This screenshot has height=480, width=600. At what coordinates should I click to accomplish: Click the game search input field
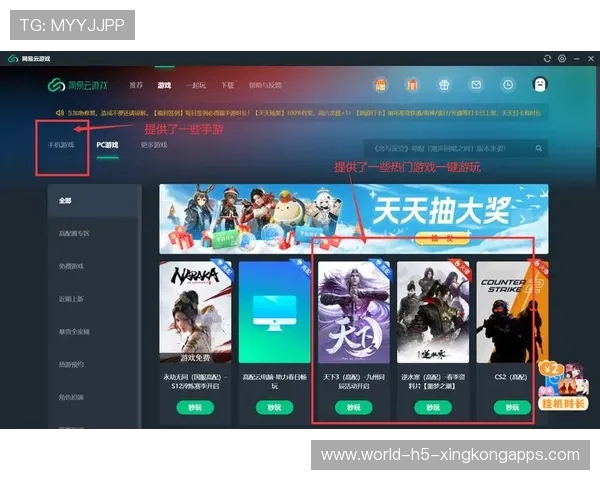pos(455,148)
